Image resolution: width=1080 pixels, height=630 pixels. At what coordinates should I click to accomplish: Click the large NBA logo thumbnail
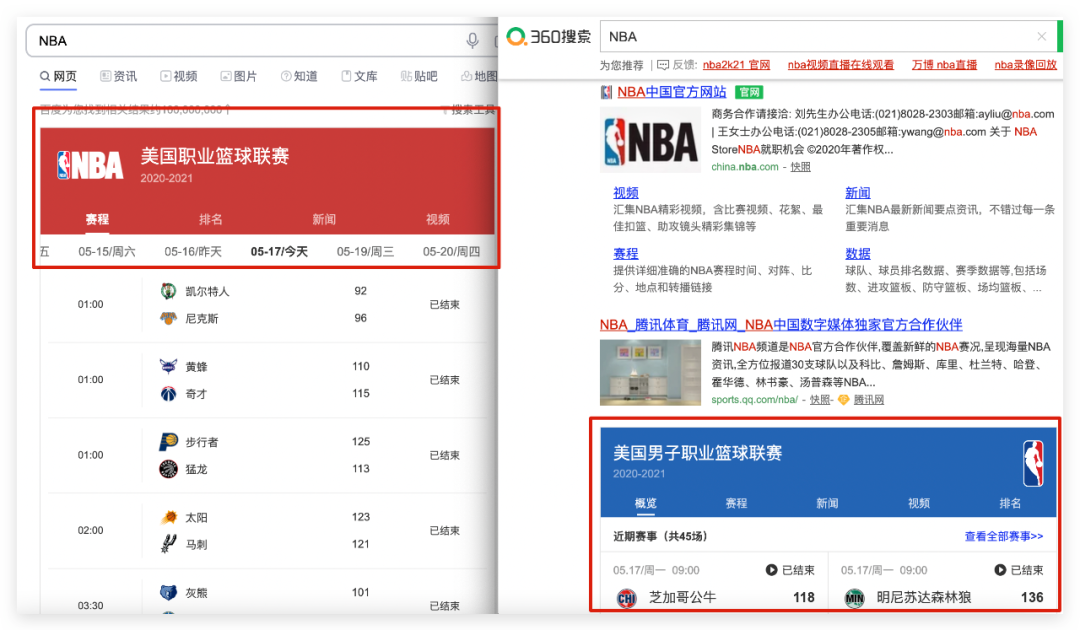[650, 140]
